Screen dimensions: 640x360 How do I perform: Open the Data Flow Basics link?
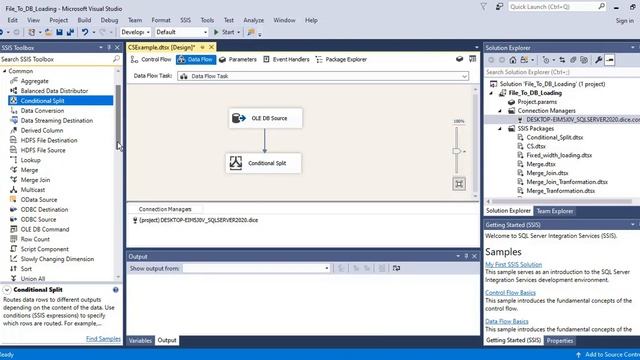pyautogui.click(x=507, y=321)
